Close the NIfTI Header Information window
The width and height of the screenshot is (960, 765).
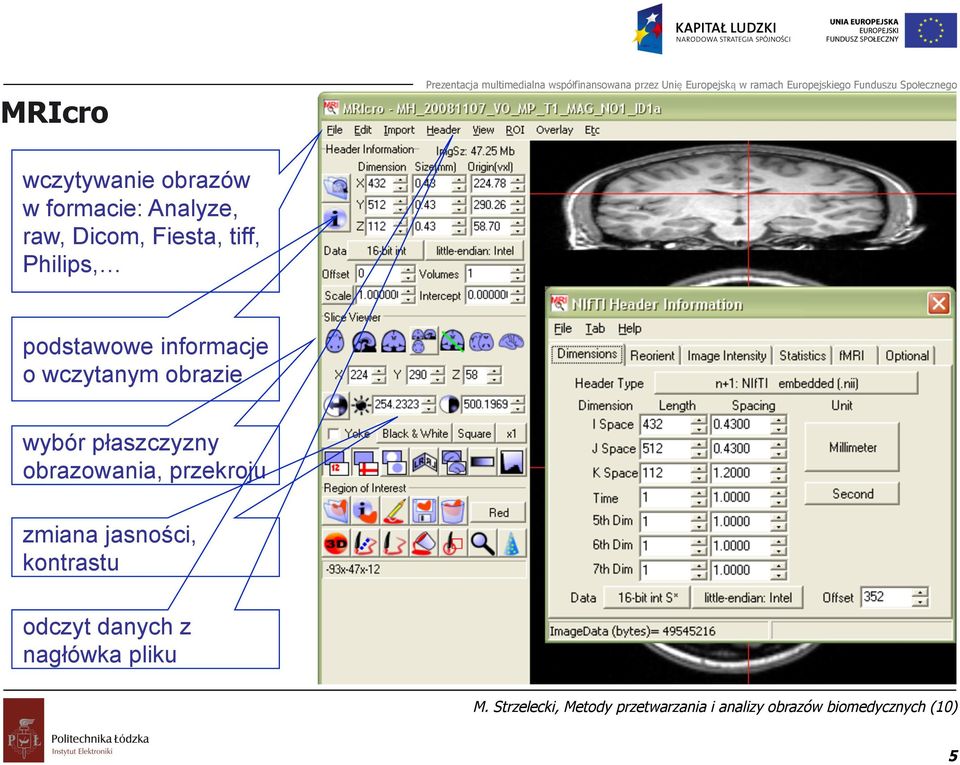(x=938, y=303)
